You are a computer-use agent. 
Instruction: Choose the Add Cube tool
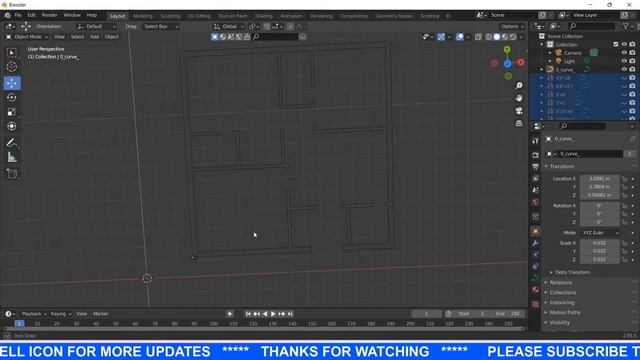(11, 174)
